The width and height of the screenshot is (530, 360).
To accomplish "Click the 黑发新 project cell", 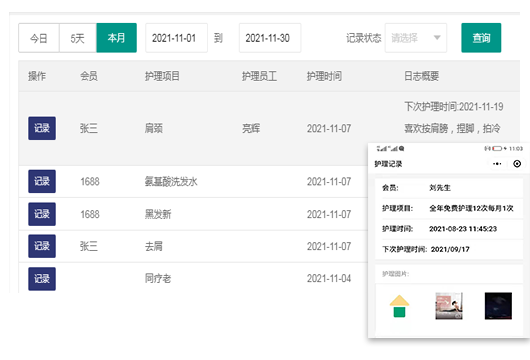I will click(158, 214).
